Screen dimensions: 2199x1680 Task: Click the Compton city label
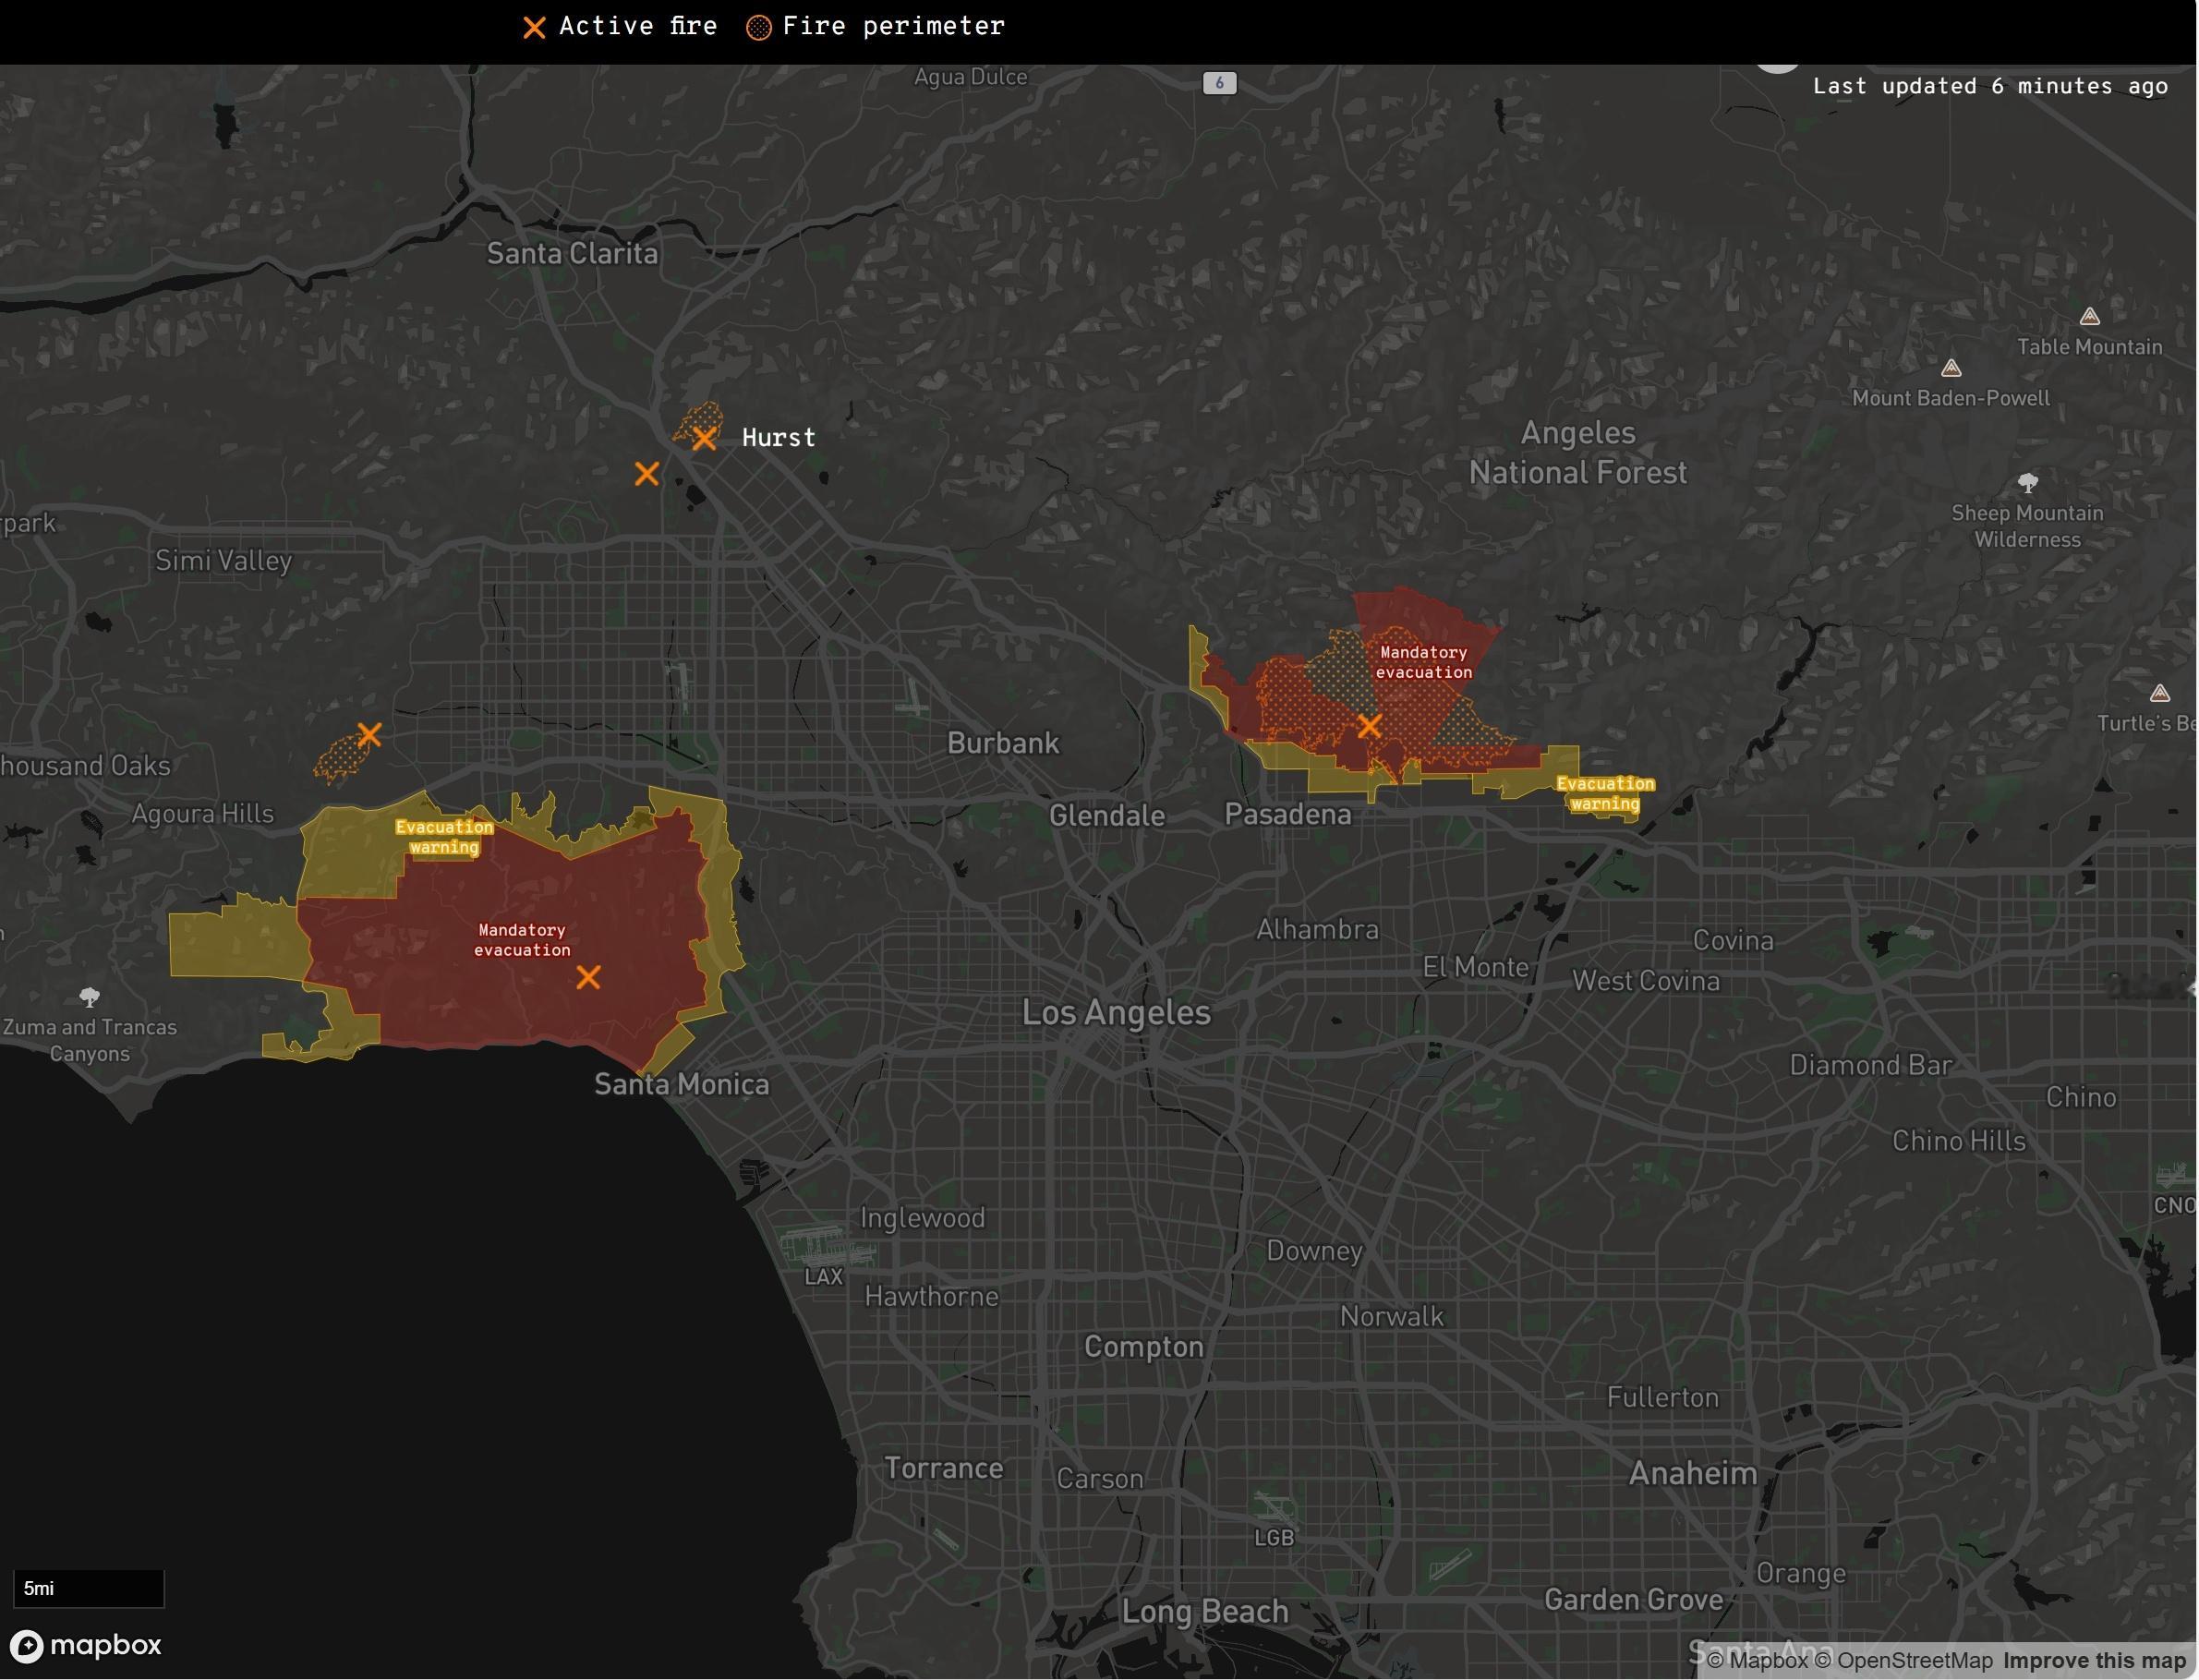click(x=1144, y=1347)
